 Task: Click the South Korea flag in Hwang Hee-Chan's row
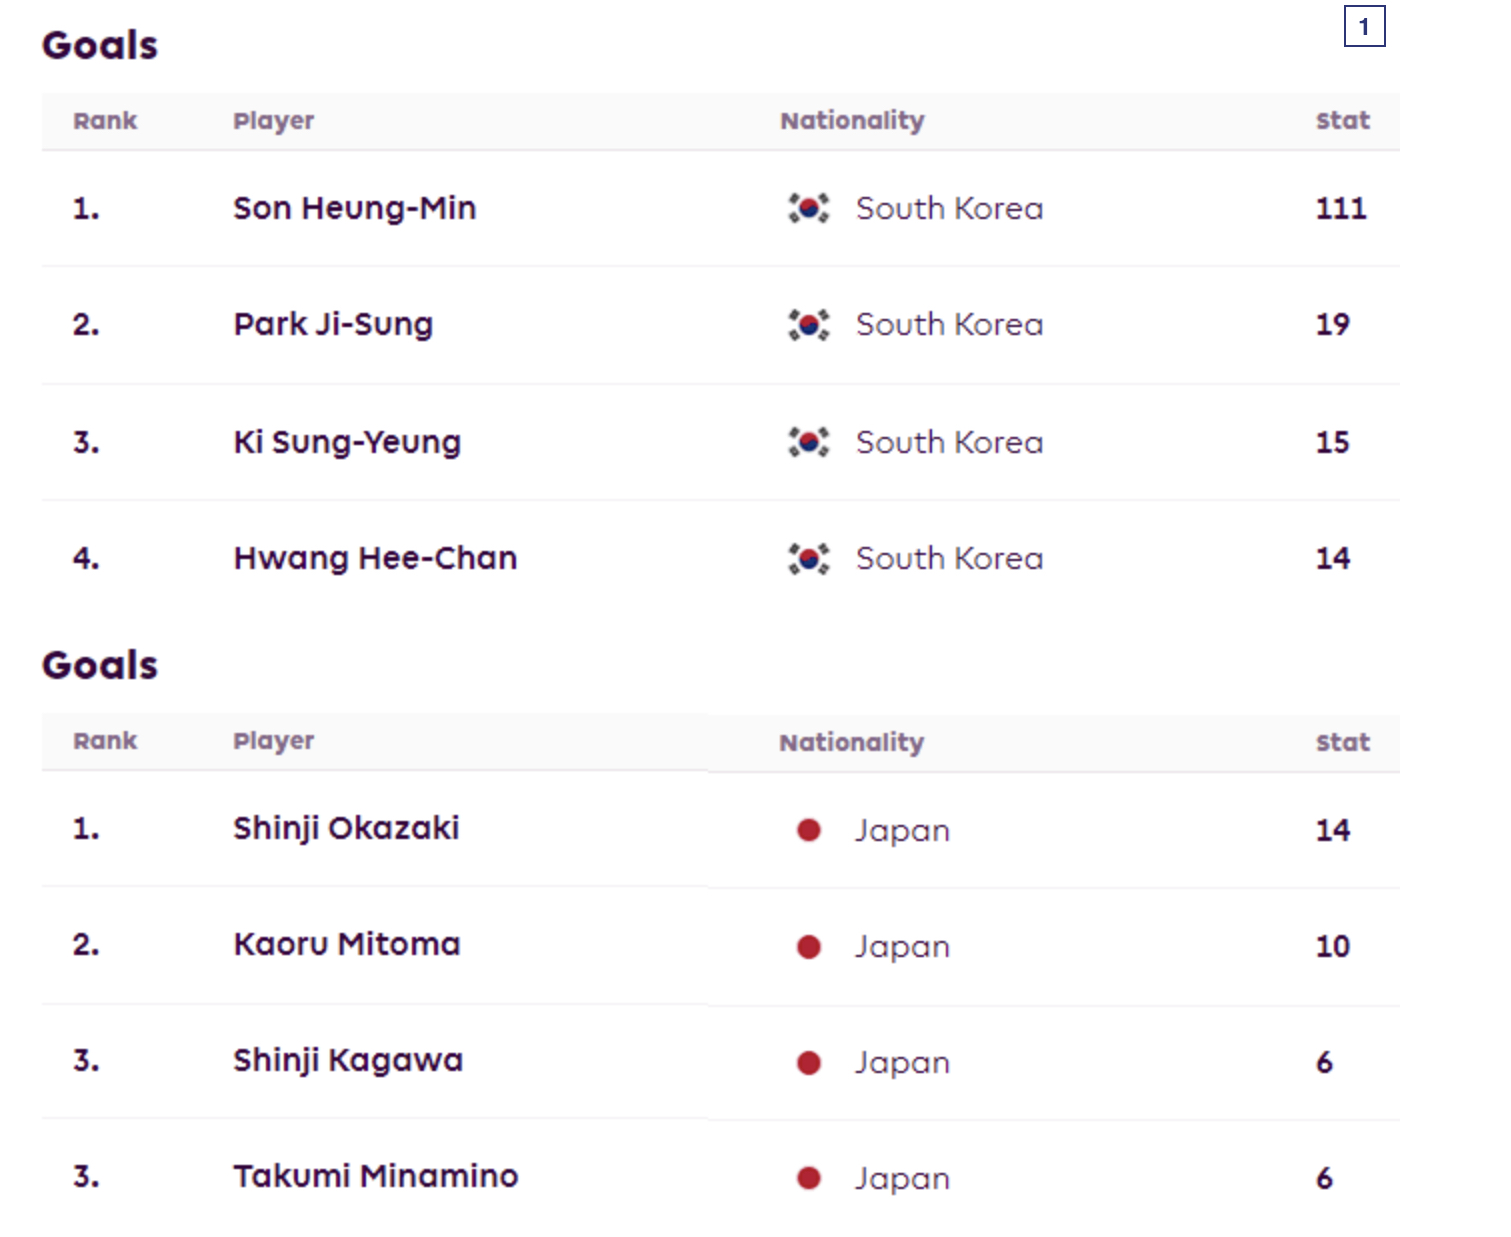[x=808, y=558]
